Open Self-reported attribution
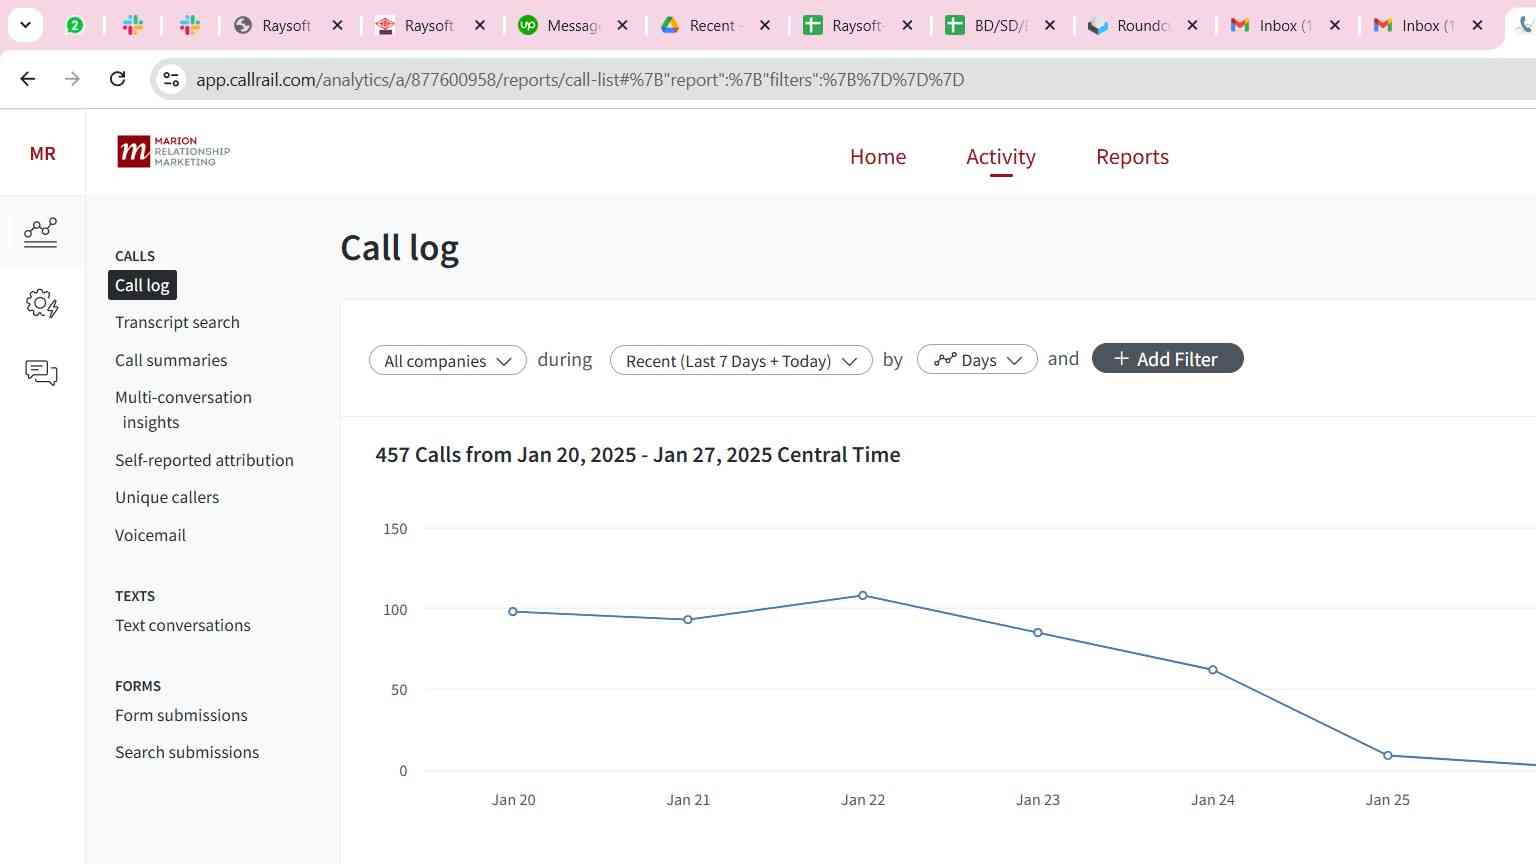 (204, 460)
